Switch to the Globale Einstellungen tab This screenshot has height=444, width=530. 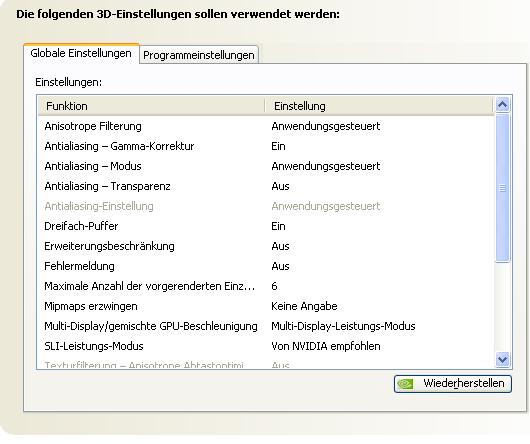(81, 53)
